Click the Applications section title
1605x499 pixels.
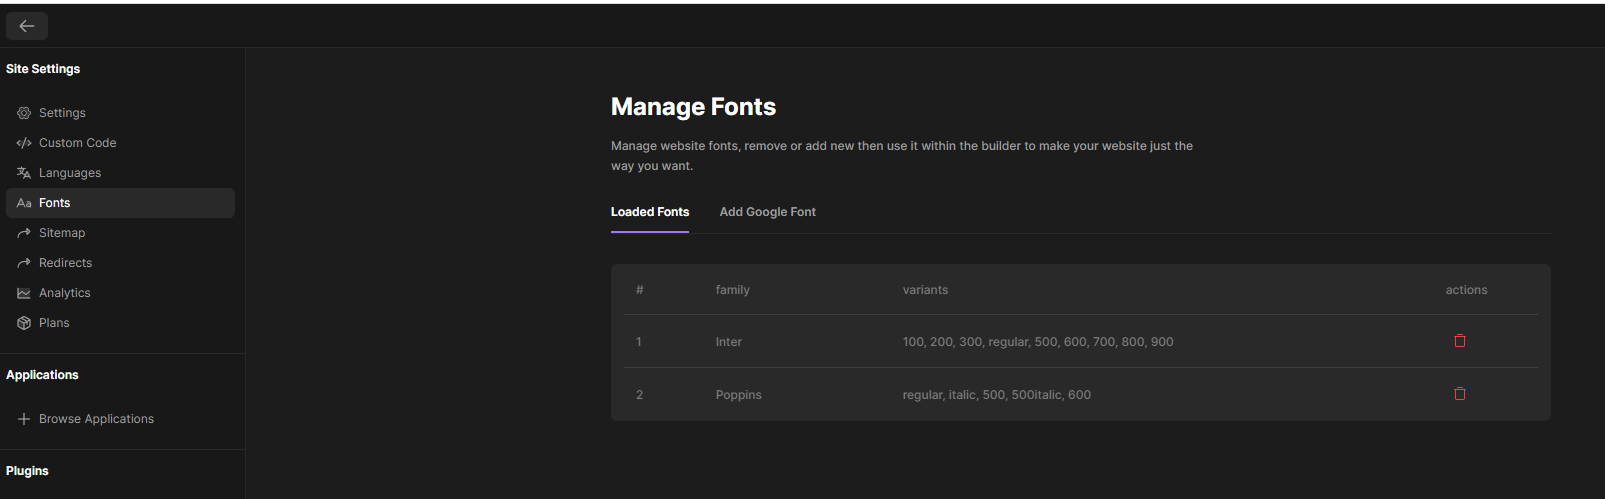tap(42, 375)
